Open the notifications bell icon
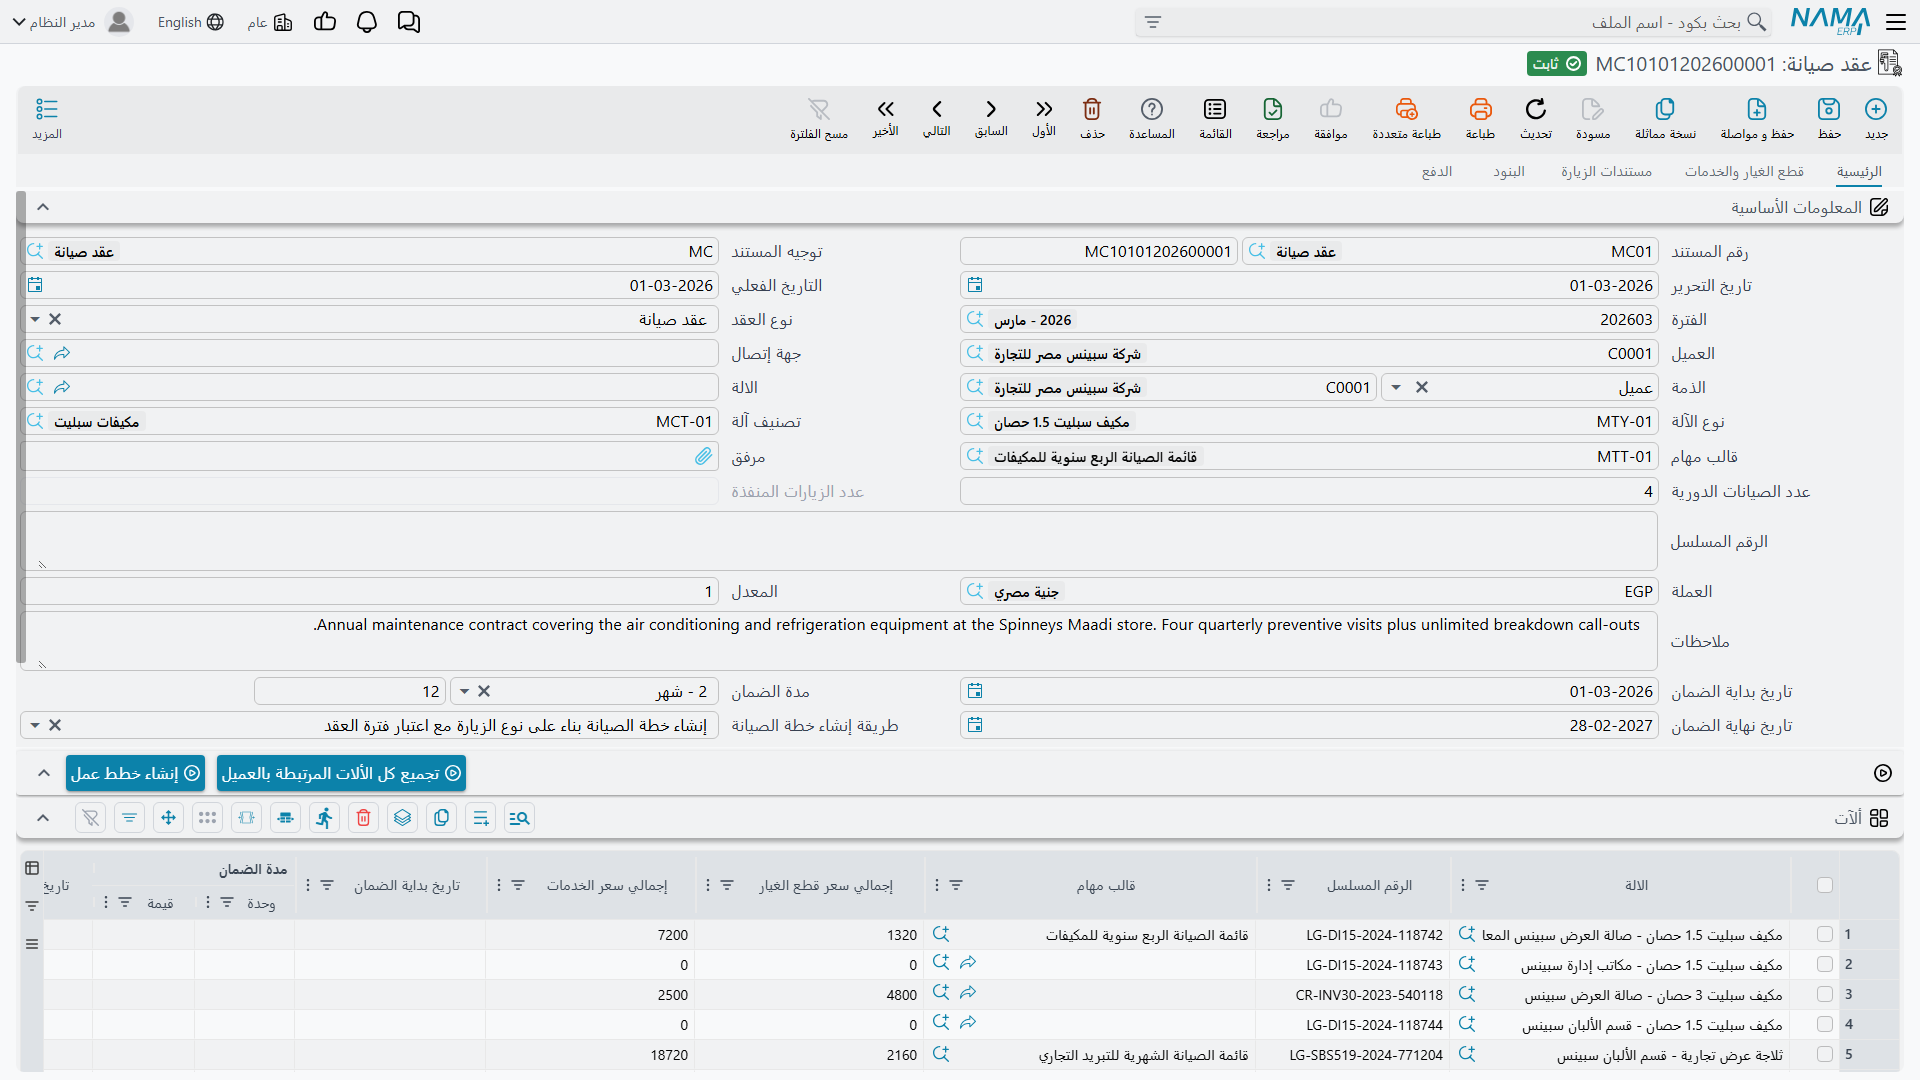Image resolution: width=1920 pixels, height=1080 pixels. pyautogui.click(x=367, y=22)
